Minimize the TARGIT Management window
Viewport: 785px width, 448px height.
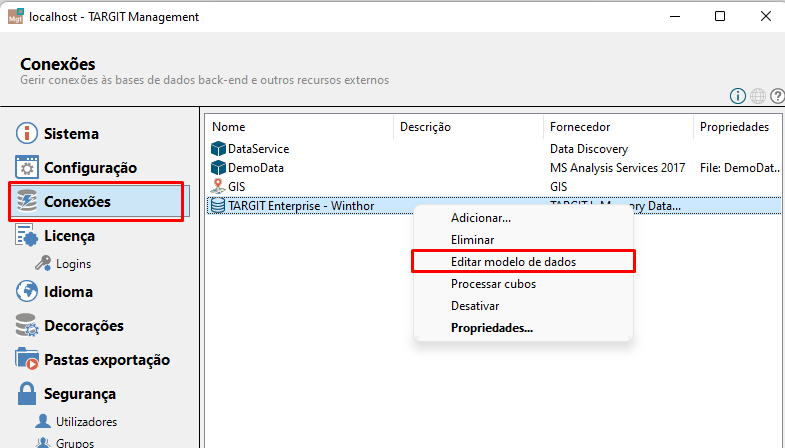coord(675,17)
